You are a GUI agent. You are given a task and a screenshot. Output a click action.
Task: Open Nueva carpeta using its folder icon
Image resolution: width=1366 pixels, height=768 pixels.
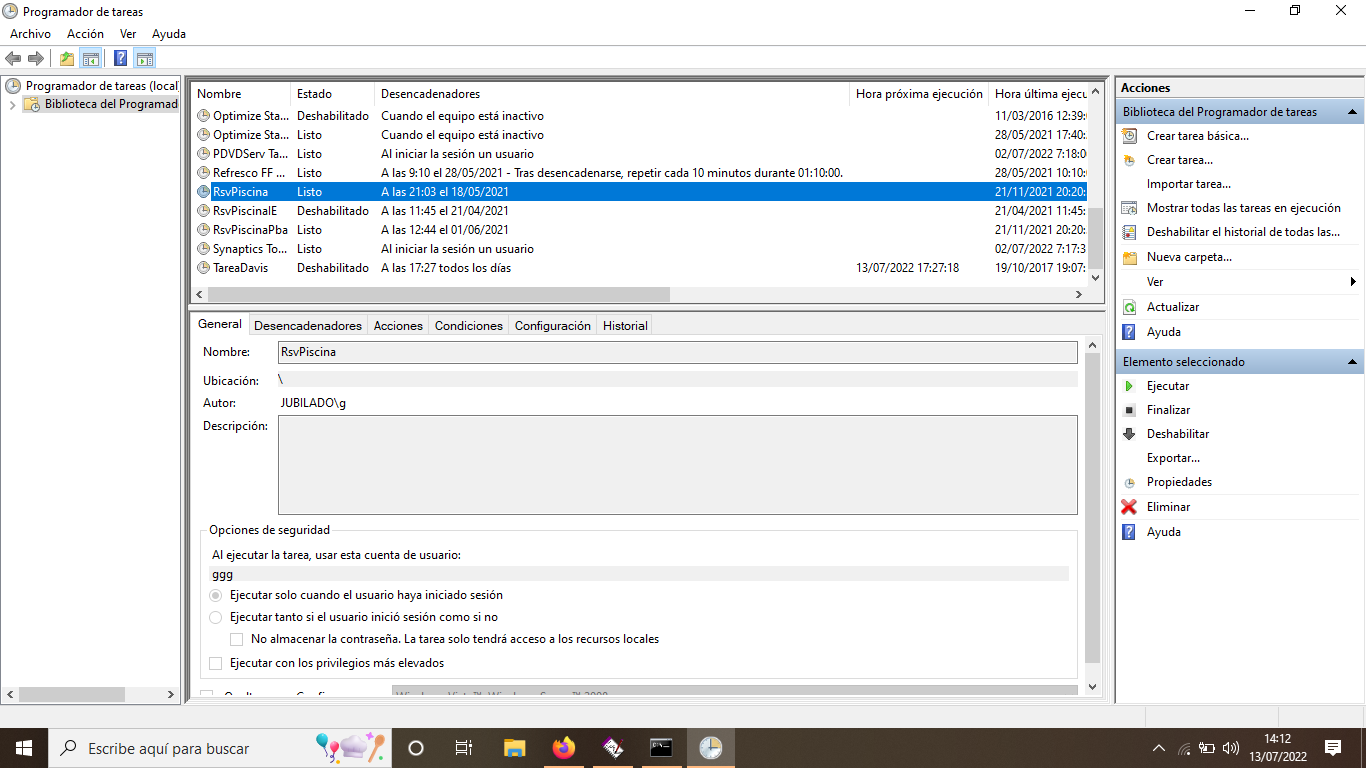pyautogui.click(x=1128, y=257)
